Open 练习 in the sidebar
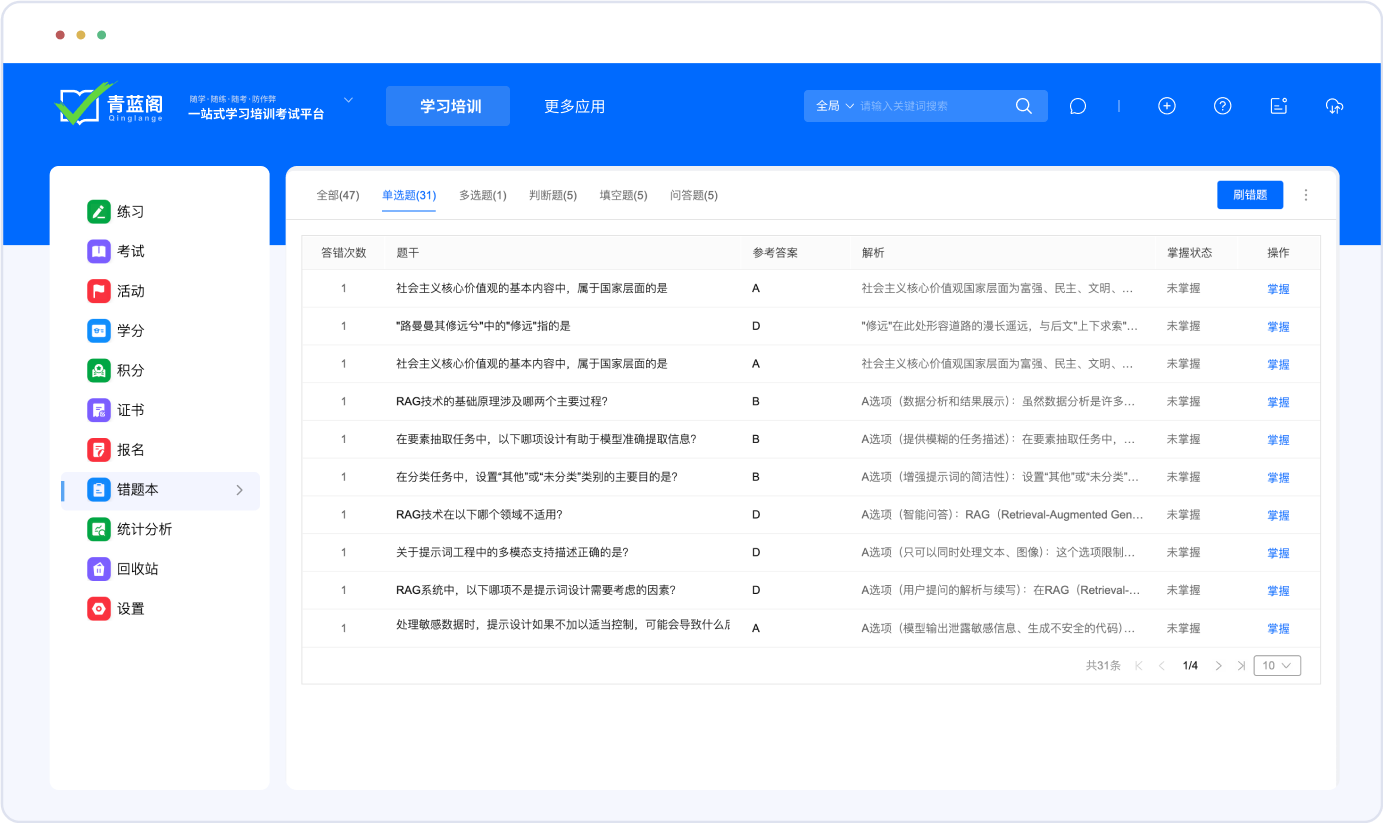Viewport: 1383px width, 823px height. [x=130, y=212]
